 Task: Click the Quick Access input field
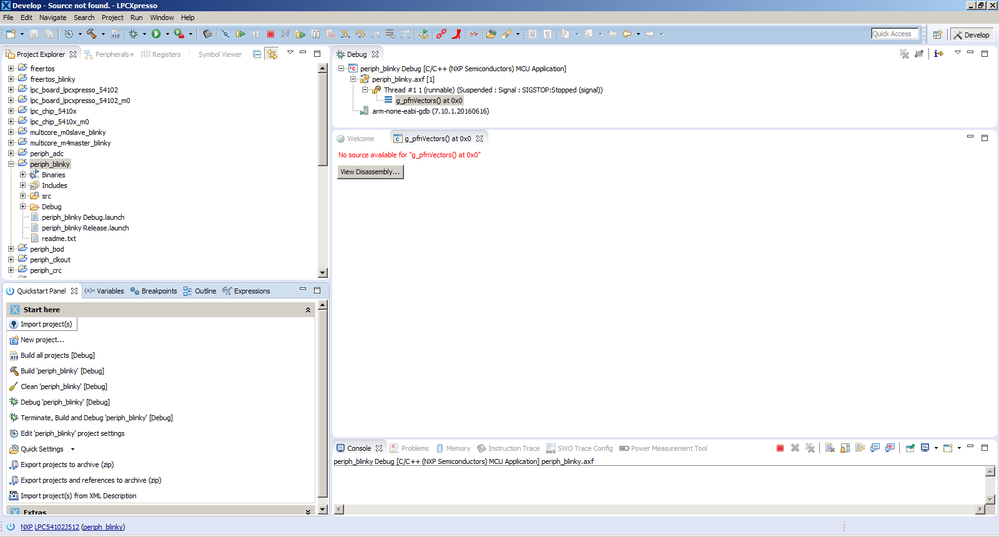point(895,34)
